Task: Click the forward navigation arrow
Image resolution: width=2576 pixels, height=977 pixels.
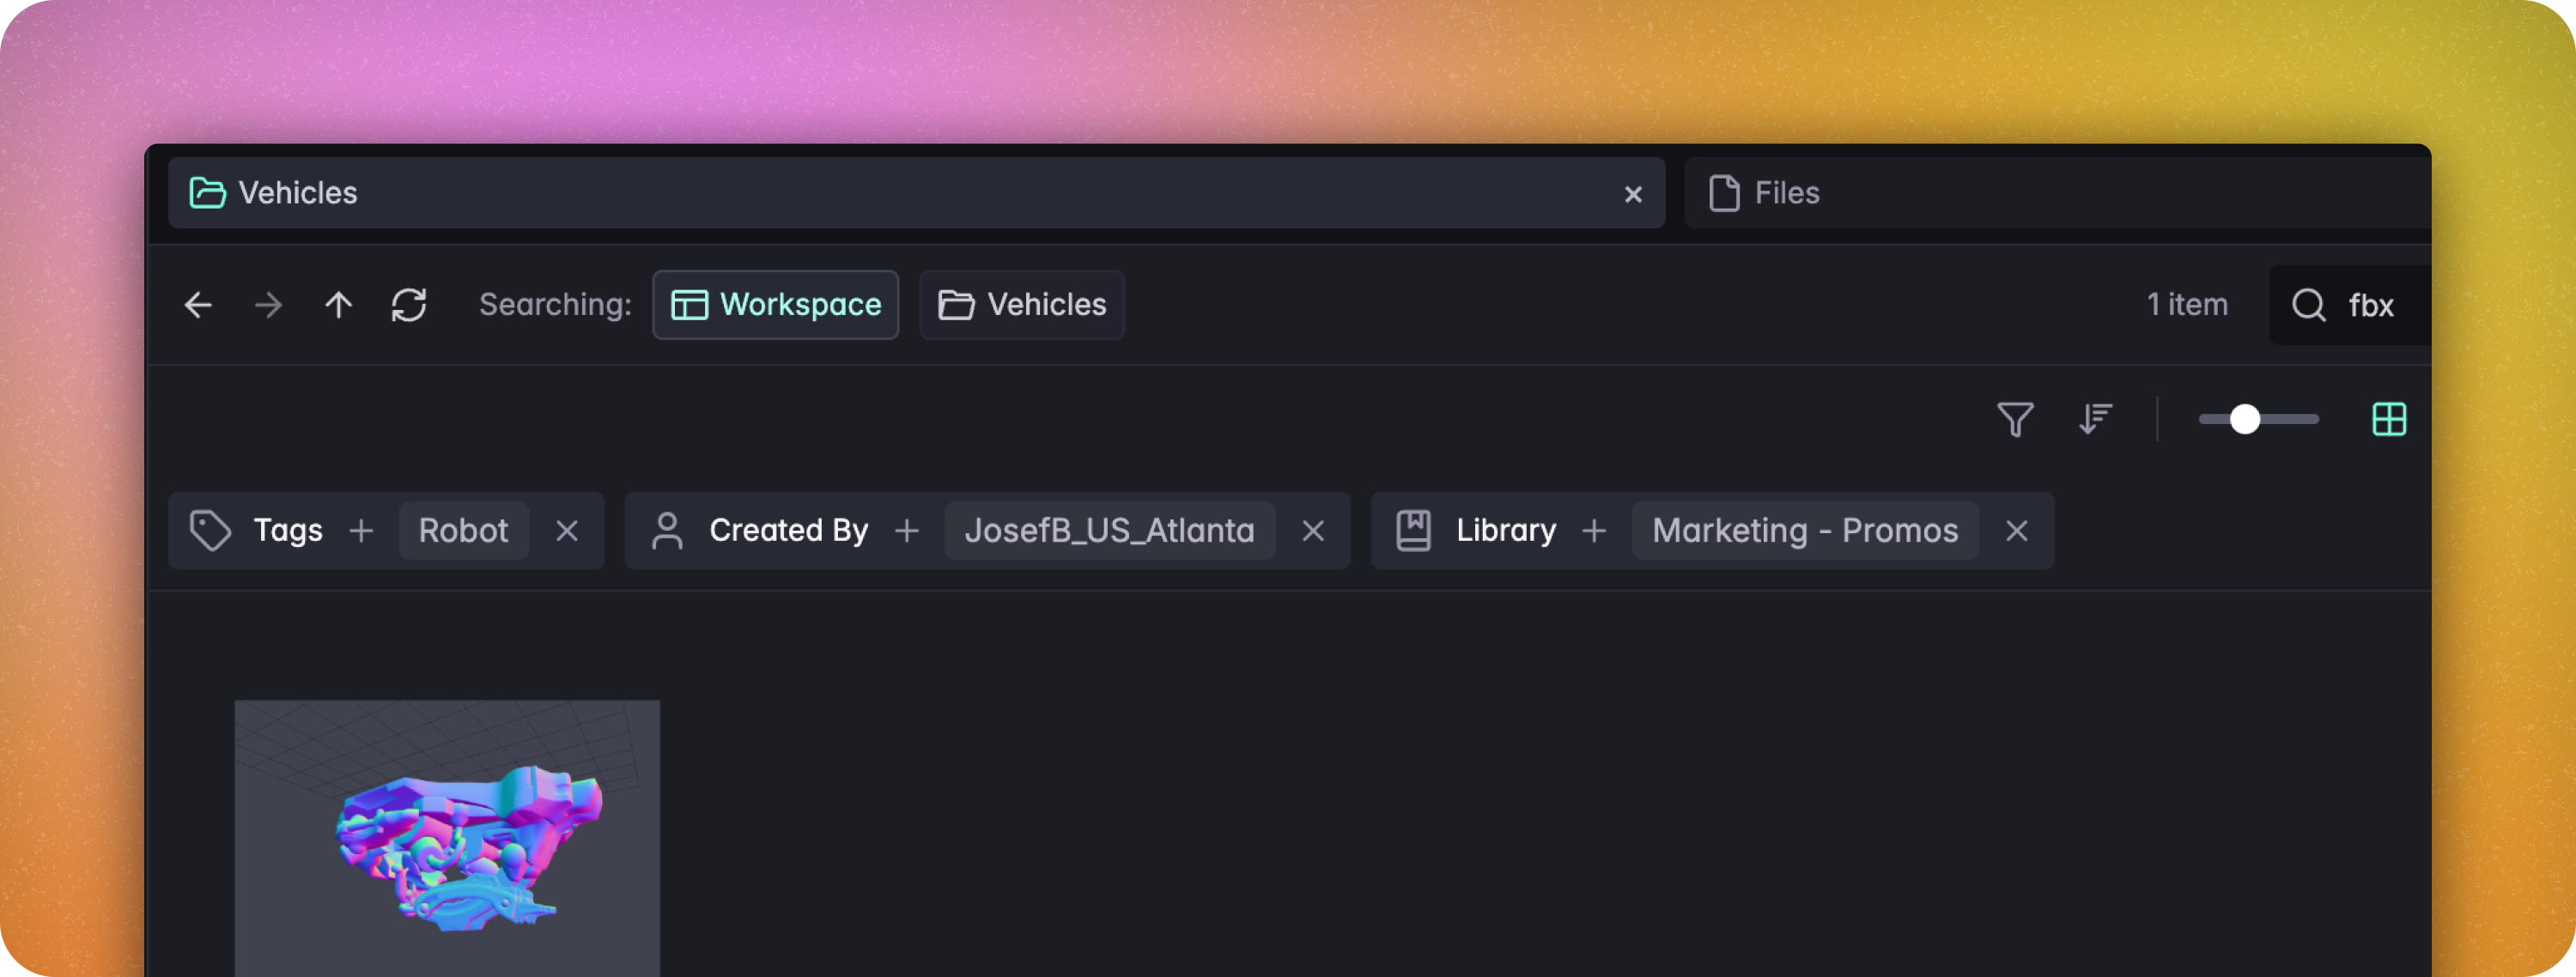Action: pos(268,305)
